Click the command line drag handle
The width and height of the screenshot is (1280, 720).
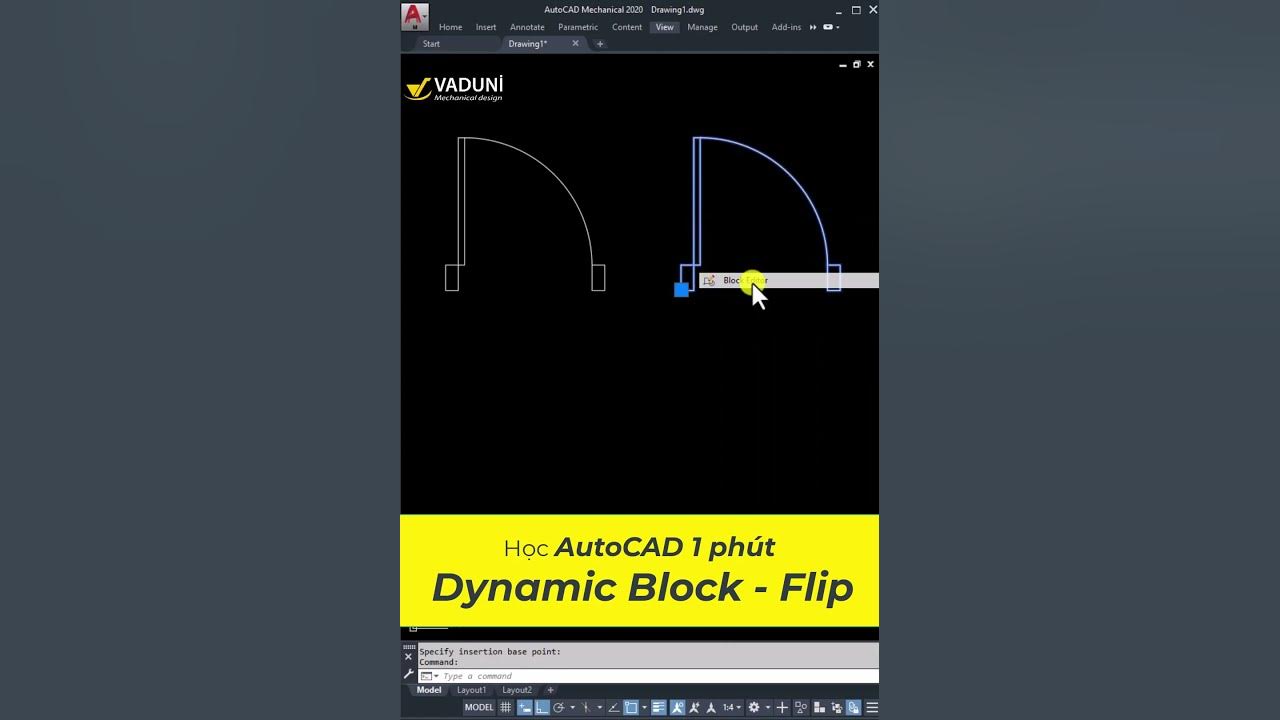(408, 647)
